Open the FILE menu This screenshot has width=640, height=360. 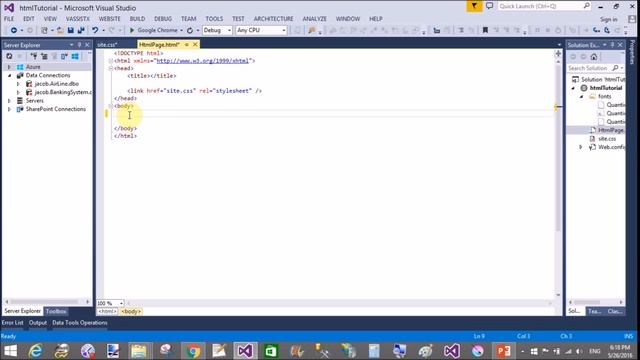tap(9, 19)
